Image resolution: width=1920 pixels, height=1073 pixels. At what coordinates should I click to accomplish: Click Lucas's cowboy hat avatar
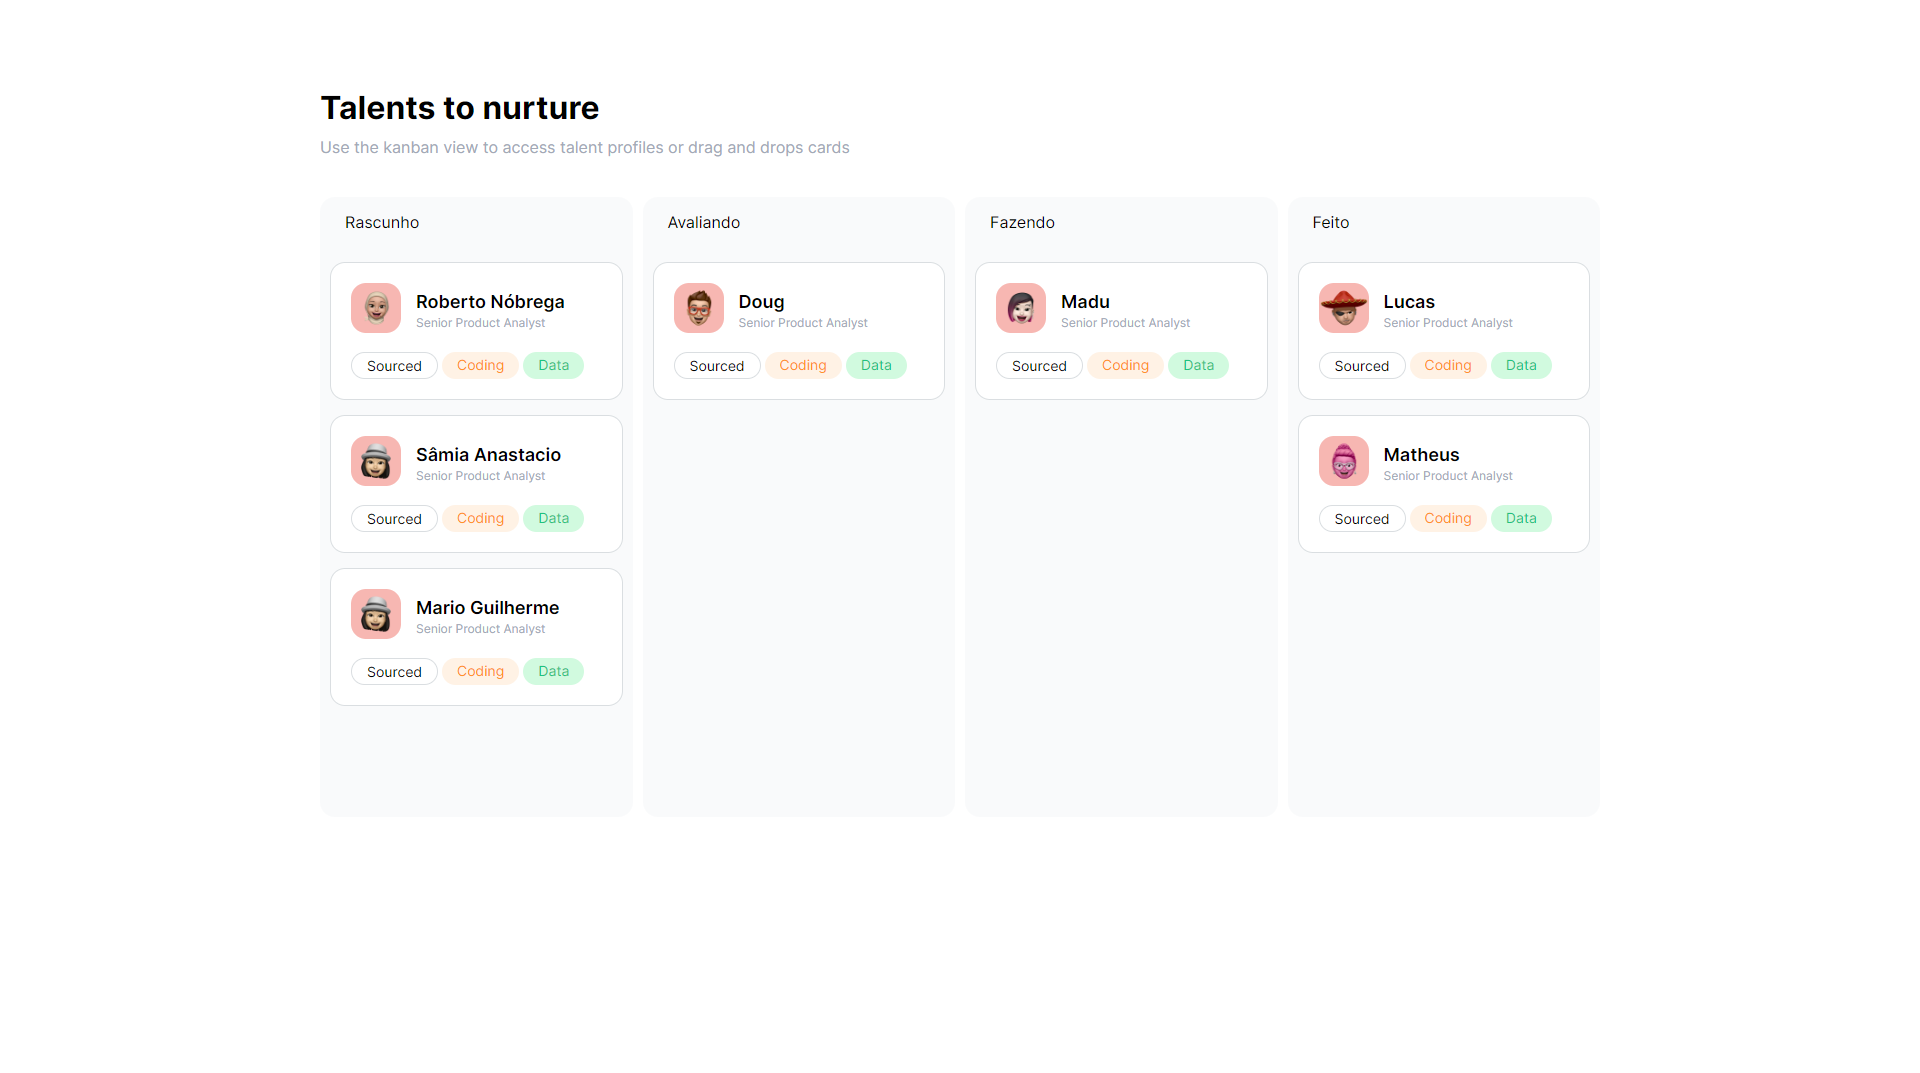pos(1343,308)
